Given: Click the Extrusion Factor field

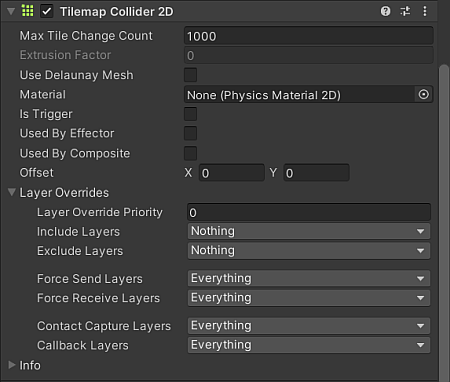Looking at the screenshot, I should coord(309,55).
